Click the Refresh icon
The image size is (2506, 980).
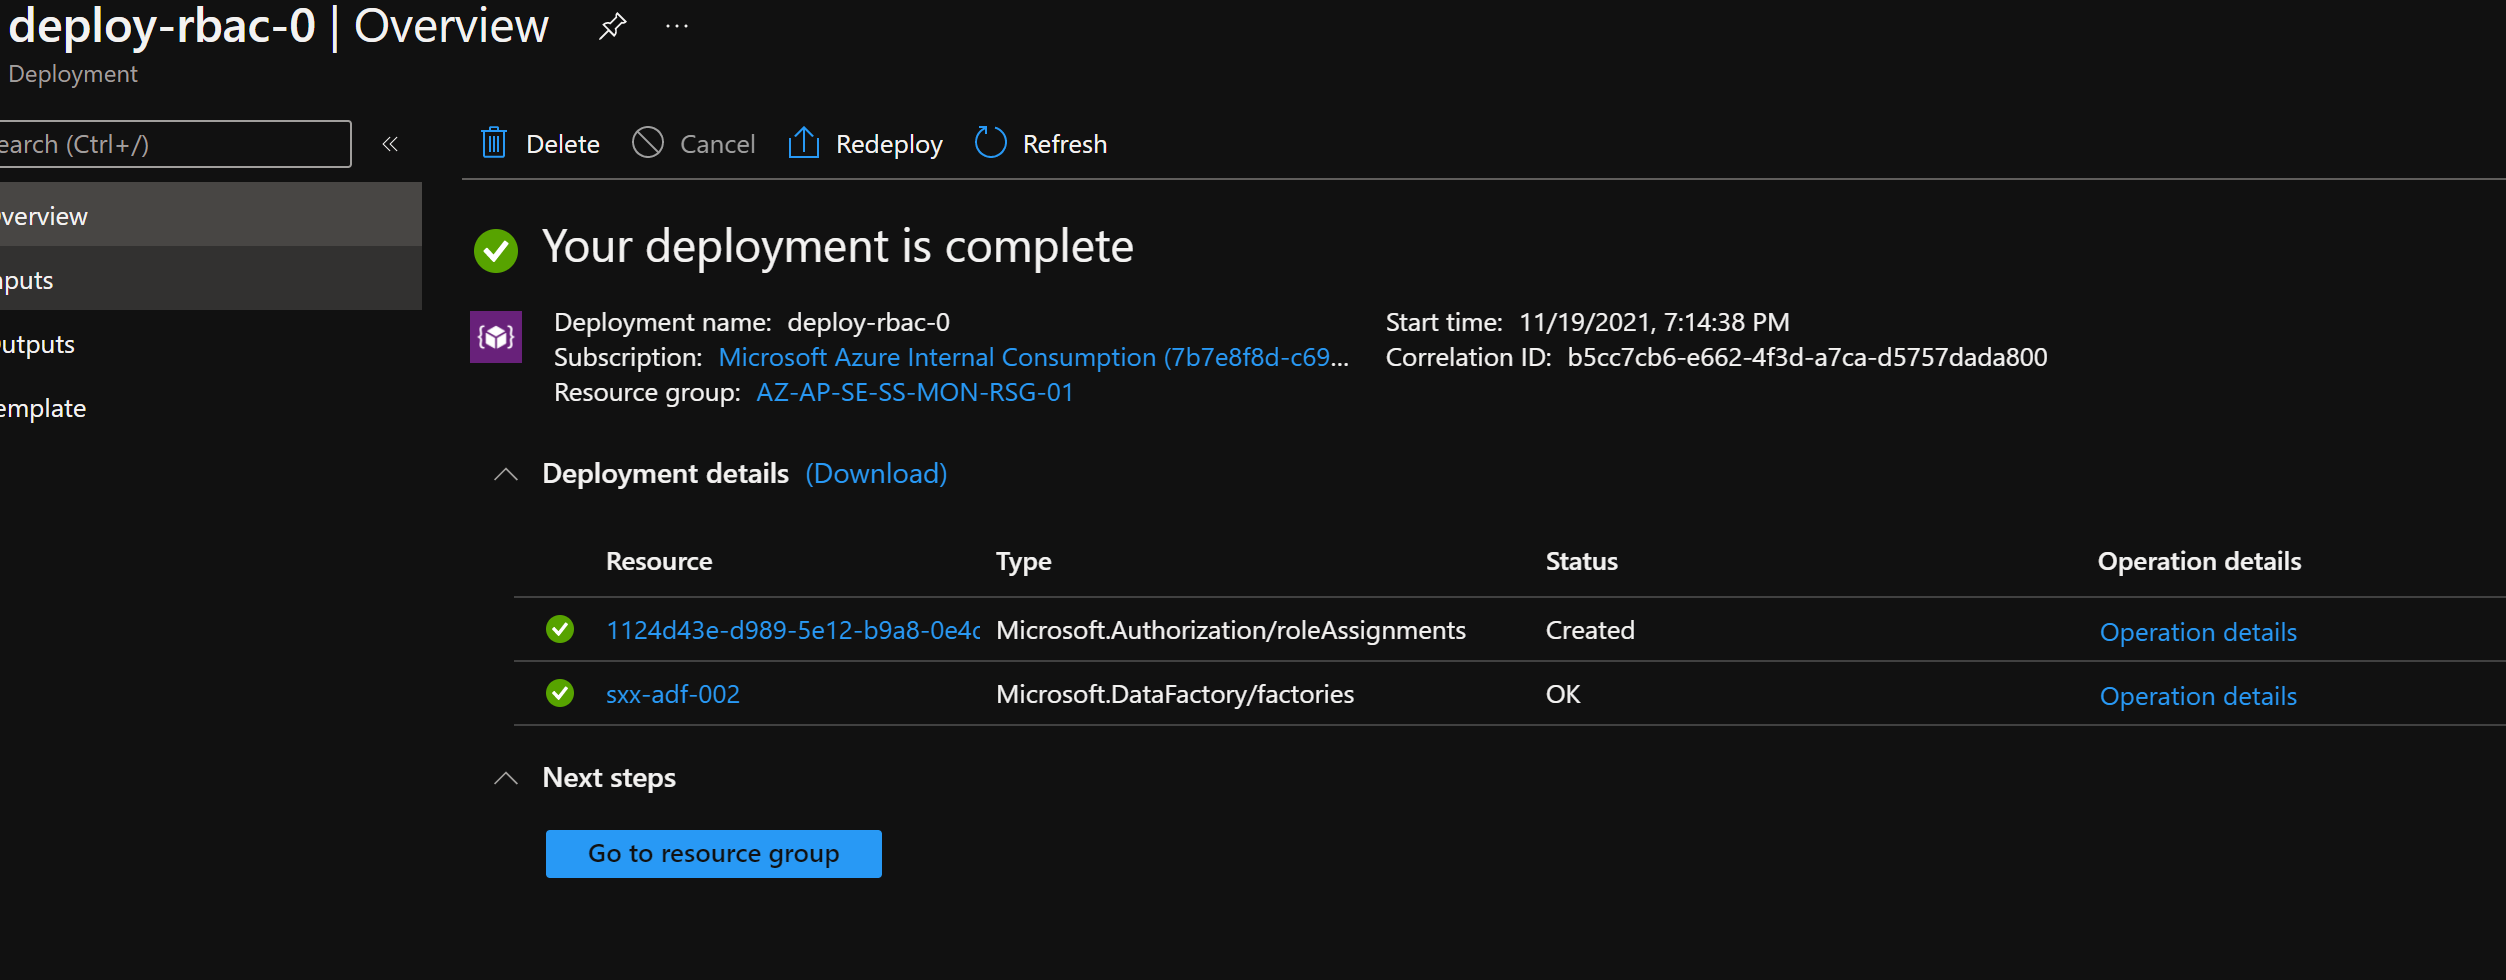click(x=989, y=143)
